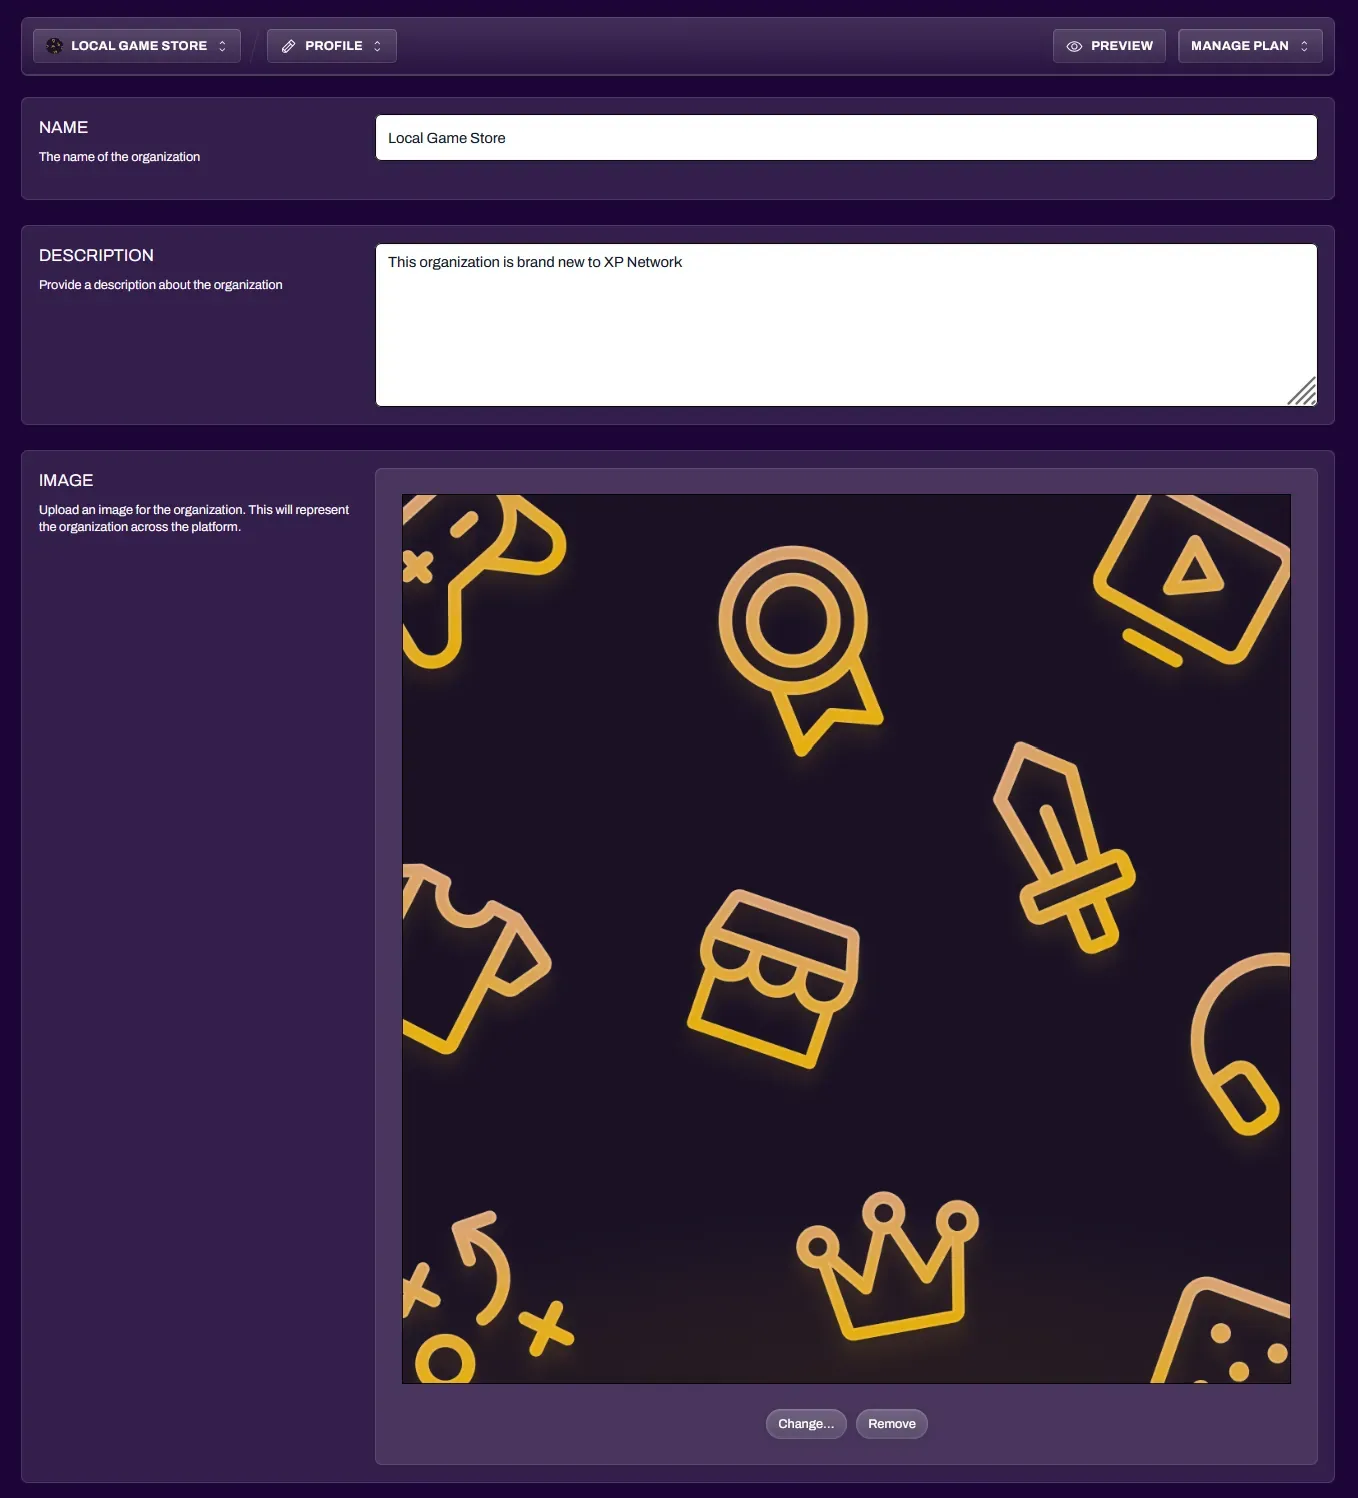
Task: Click the Profile label in breadcrumb
Action: 334,46
